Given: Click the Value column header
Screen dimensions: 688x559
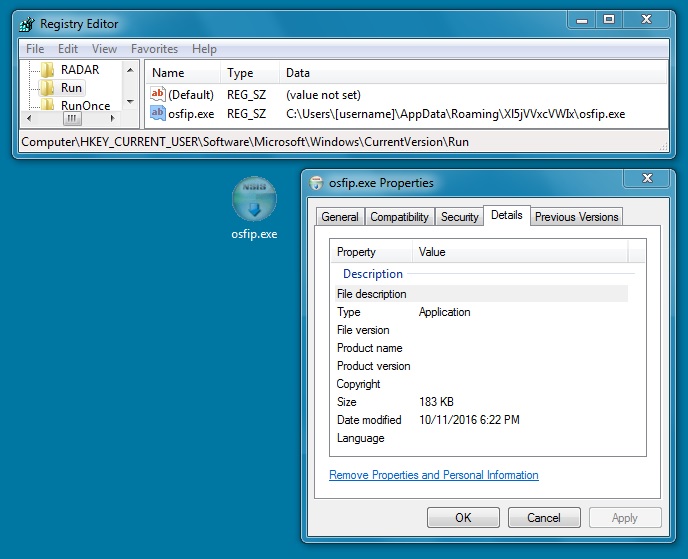Looking at the screenshot, I should tap(520, 252).
